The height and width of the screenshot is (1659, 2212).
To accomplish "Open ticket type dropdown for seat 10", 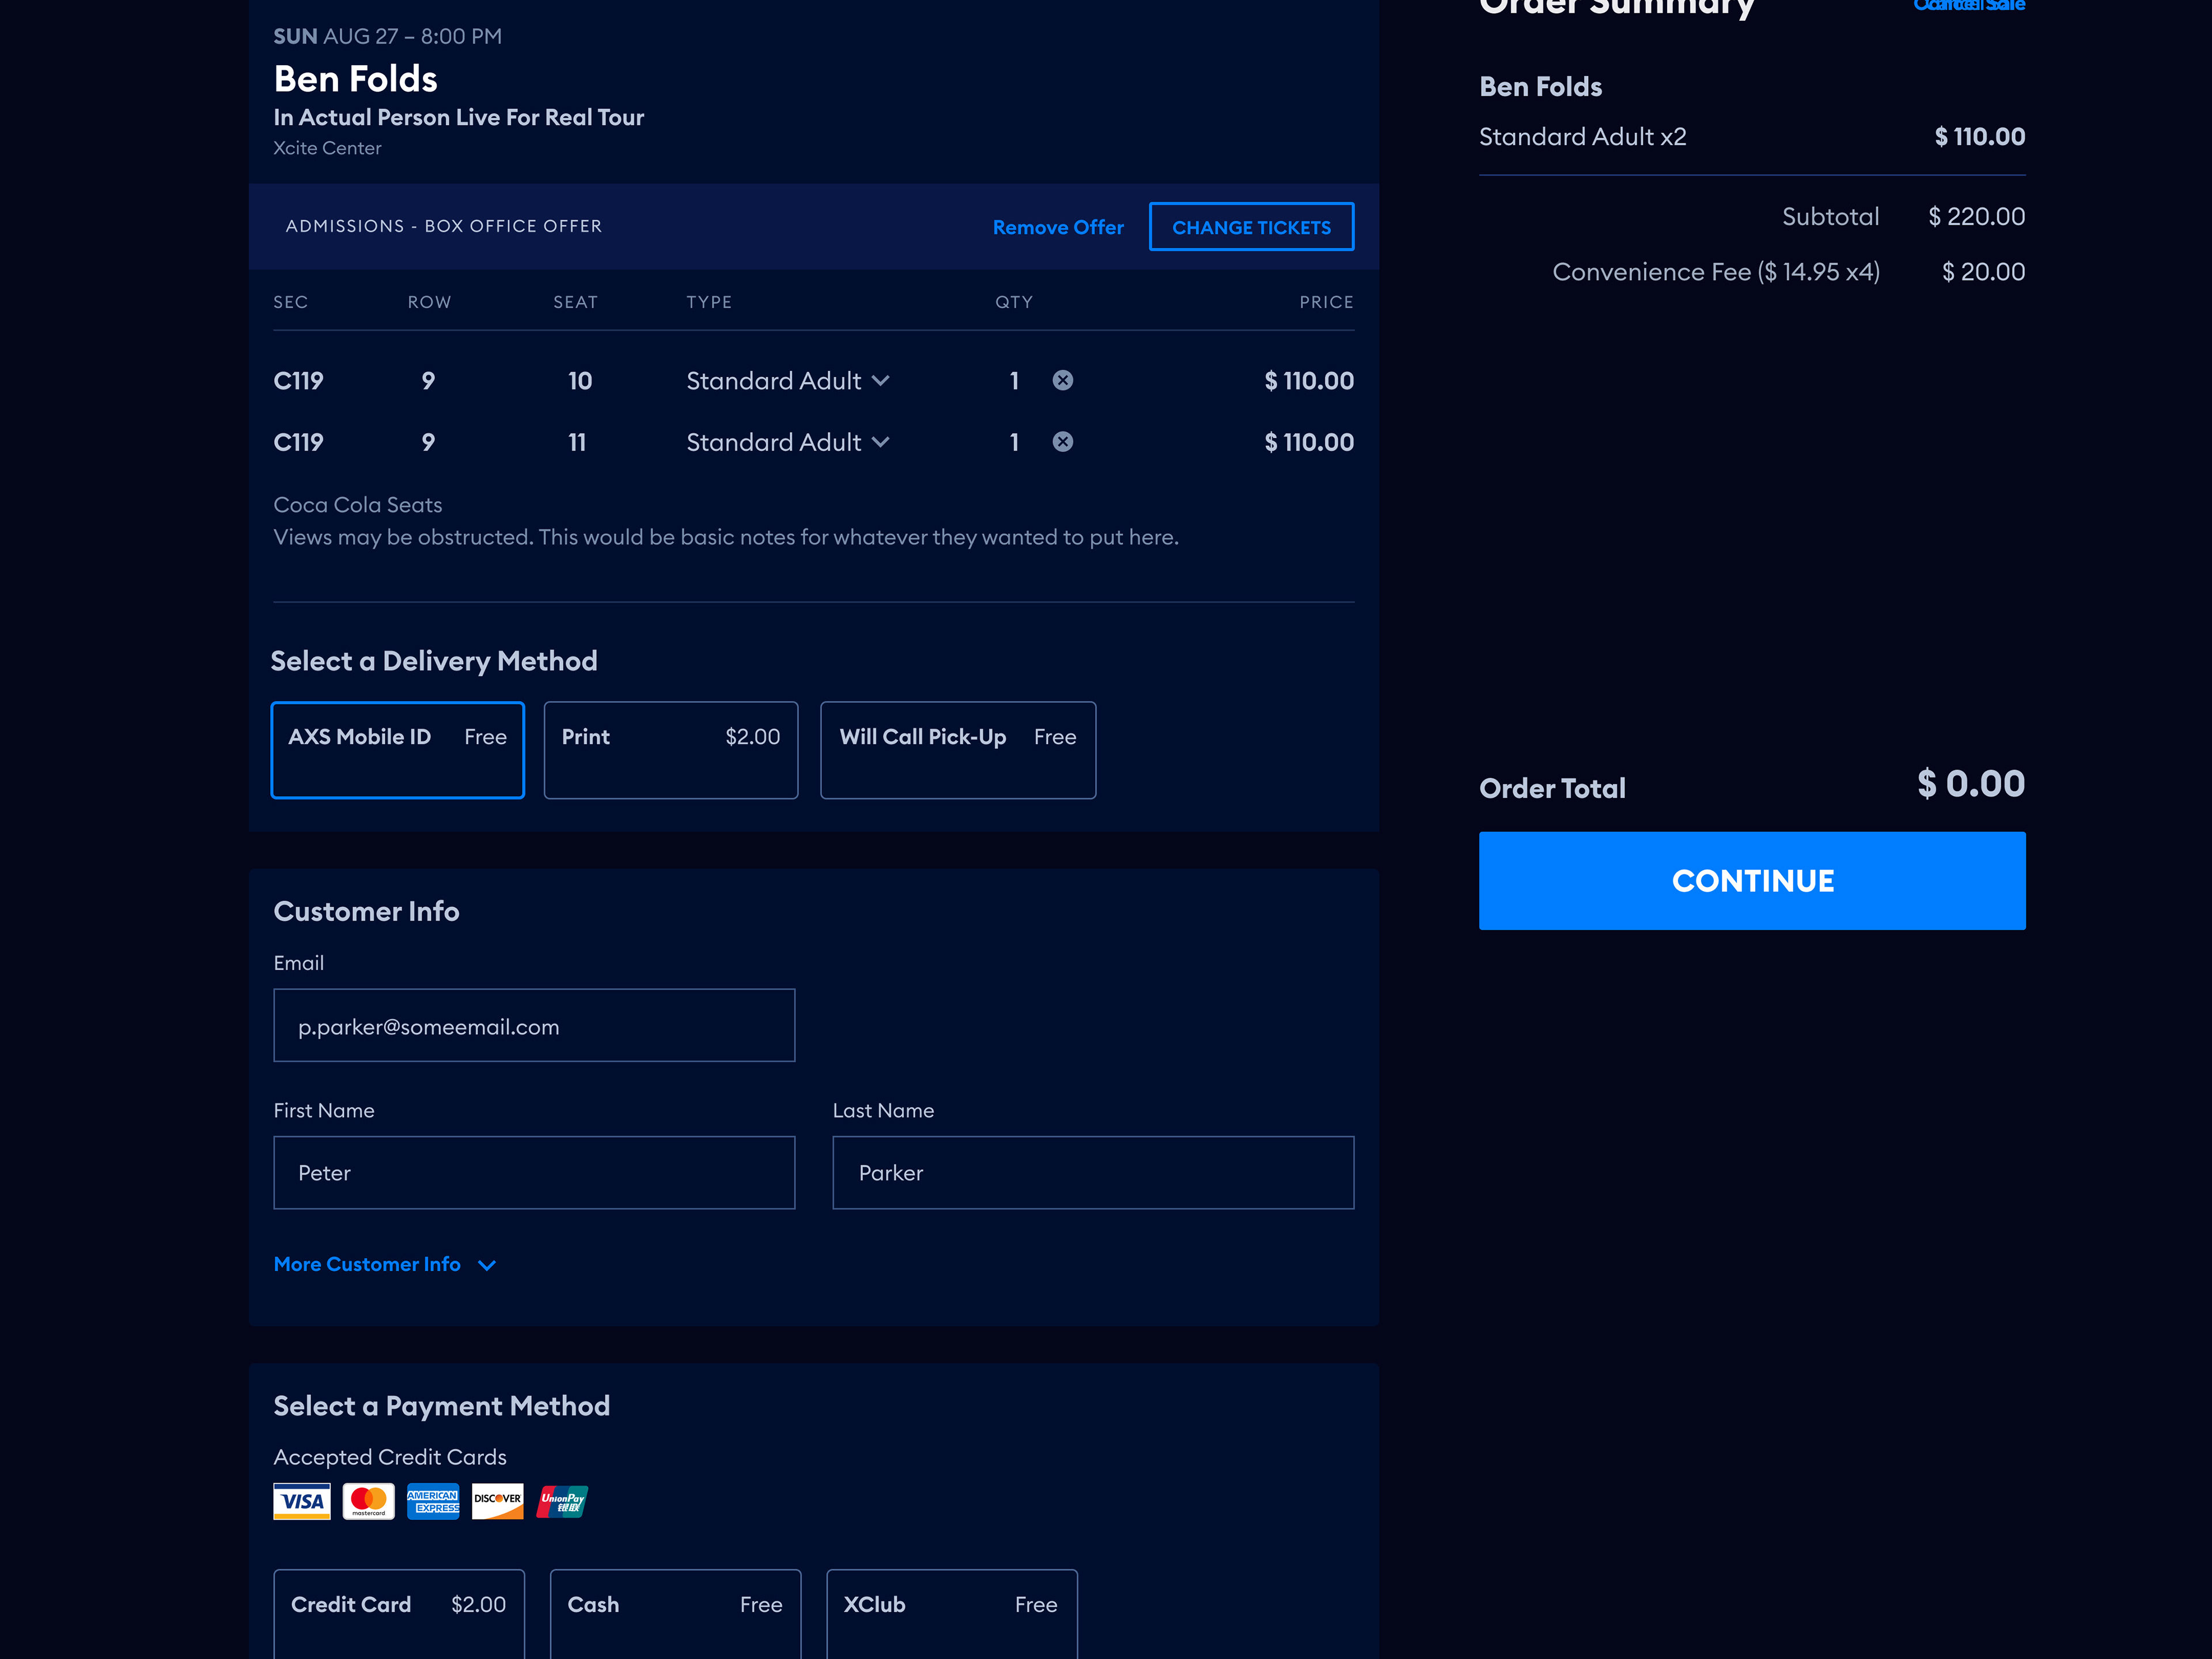I will point(788,381).
